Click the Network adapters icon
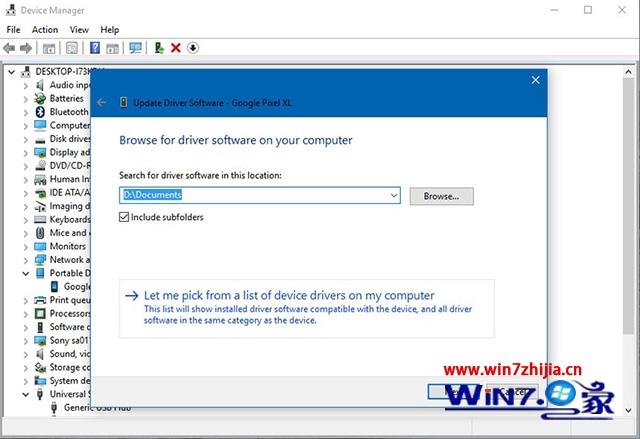Screen dimensions: 640x439 point(40,259)
